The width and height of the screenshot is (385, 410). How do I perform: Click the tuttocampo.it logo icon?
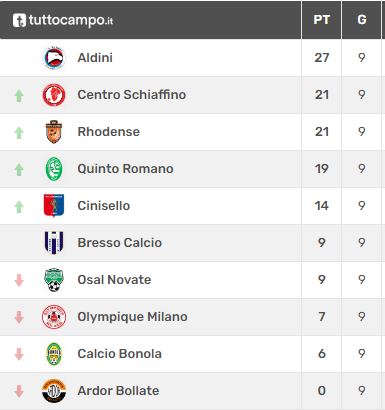tap(19, 20)
